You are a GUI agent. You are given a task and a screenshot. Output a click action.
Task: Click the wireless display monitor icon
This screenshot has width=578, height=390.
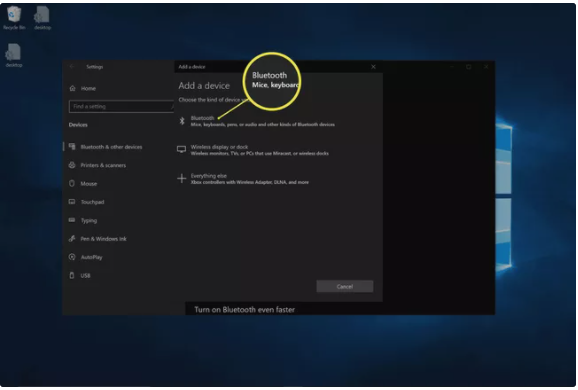(181, 149)
